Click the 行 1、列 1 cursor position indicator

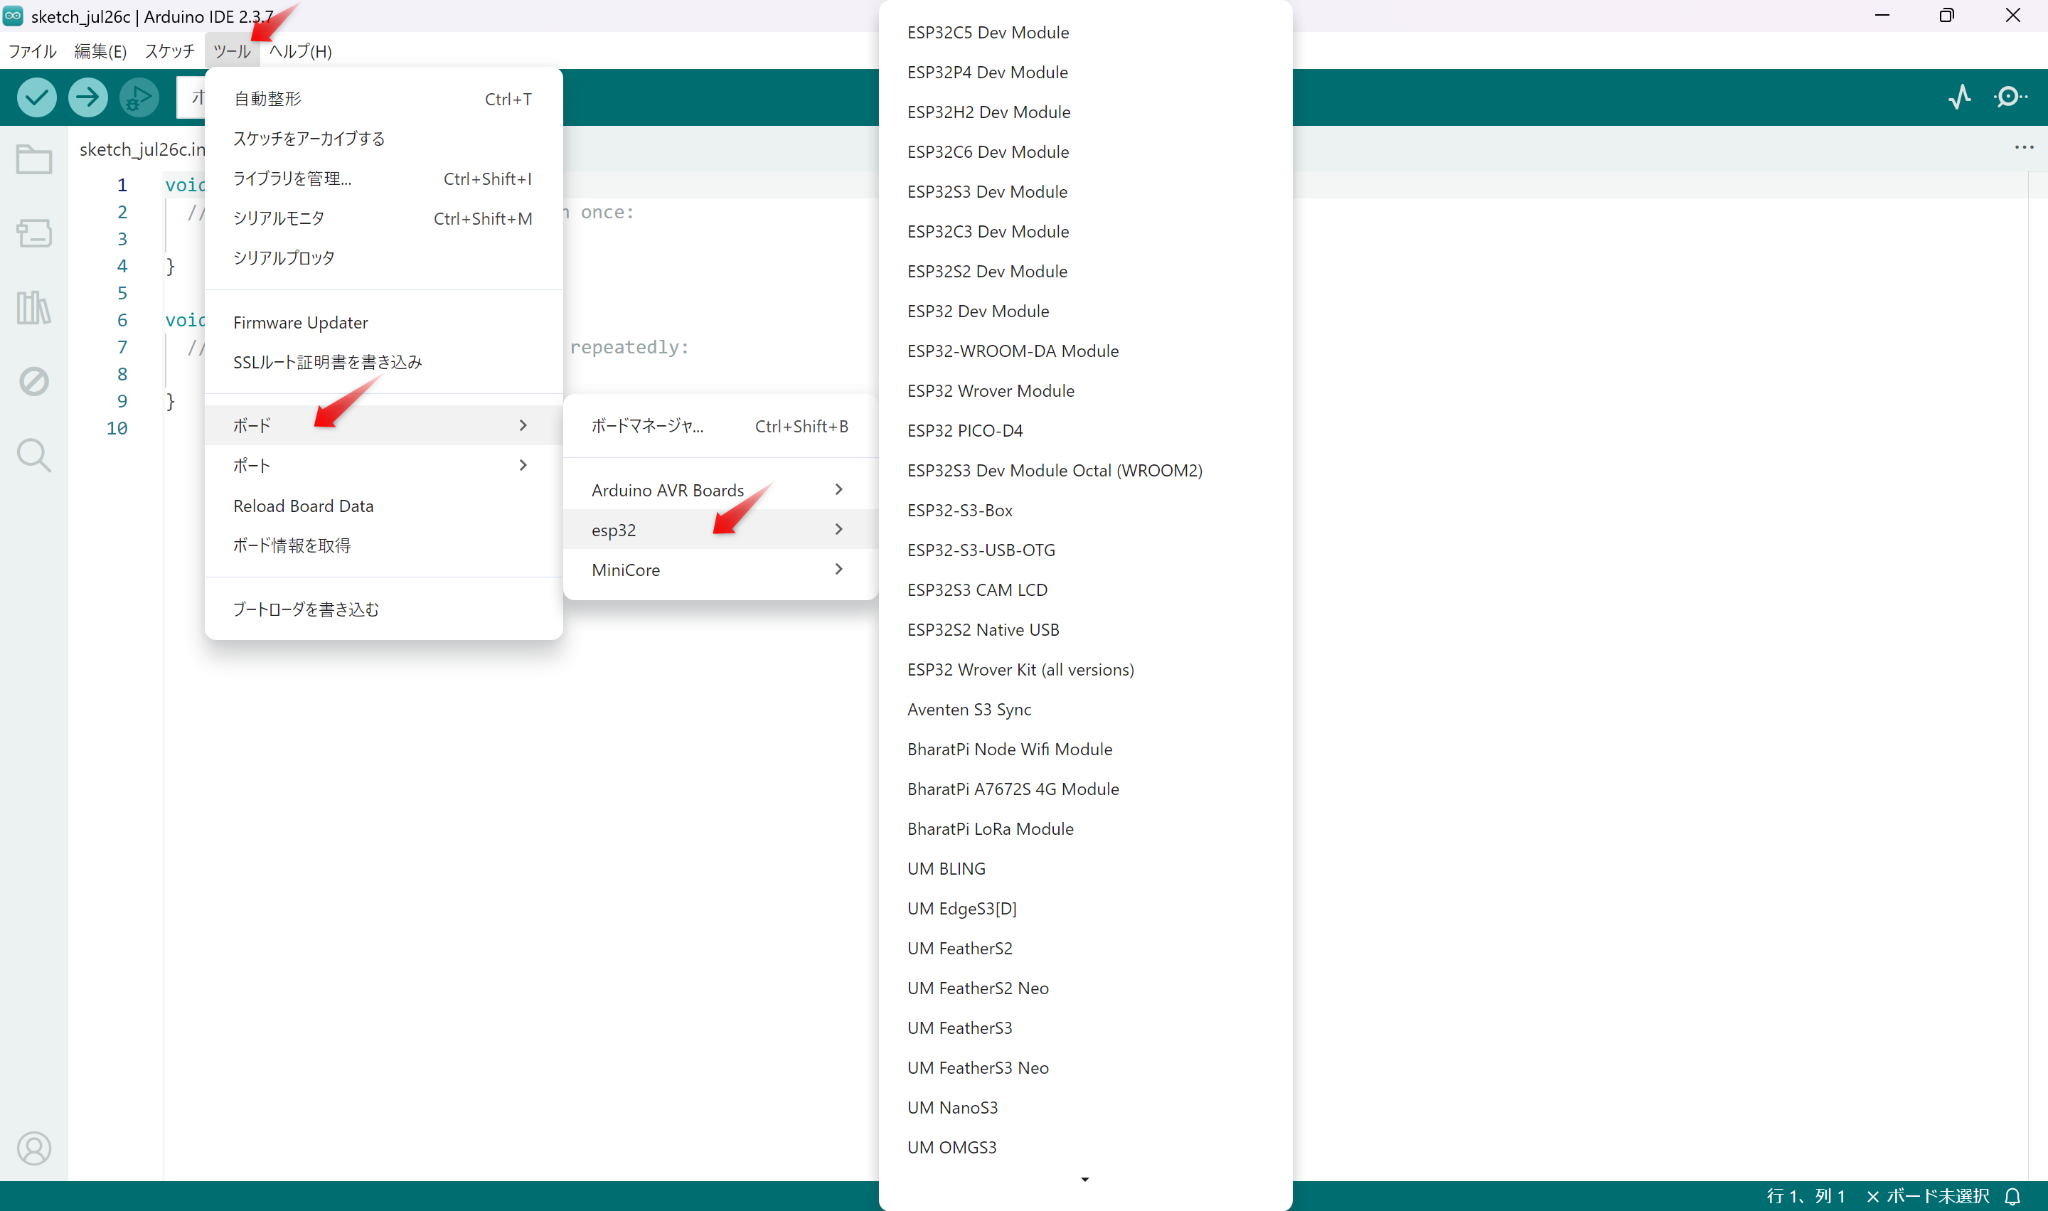pyautogui.click(x=1806, y=1196)
